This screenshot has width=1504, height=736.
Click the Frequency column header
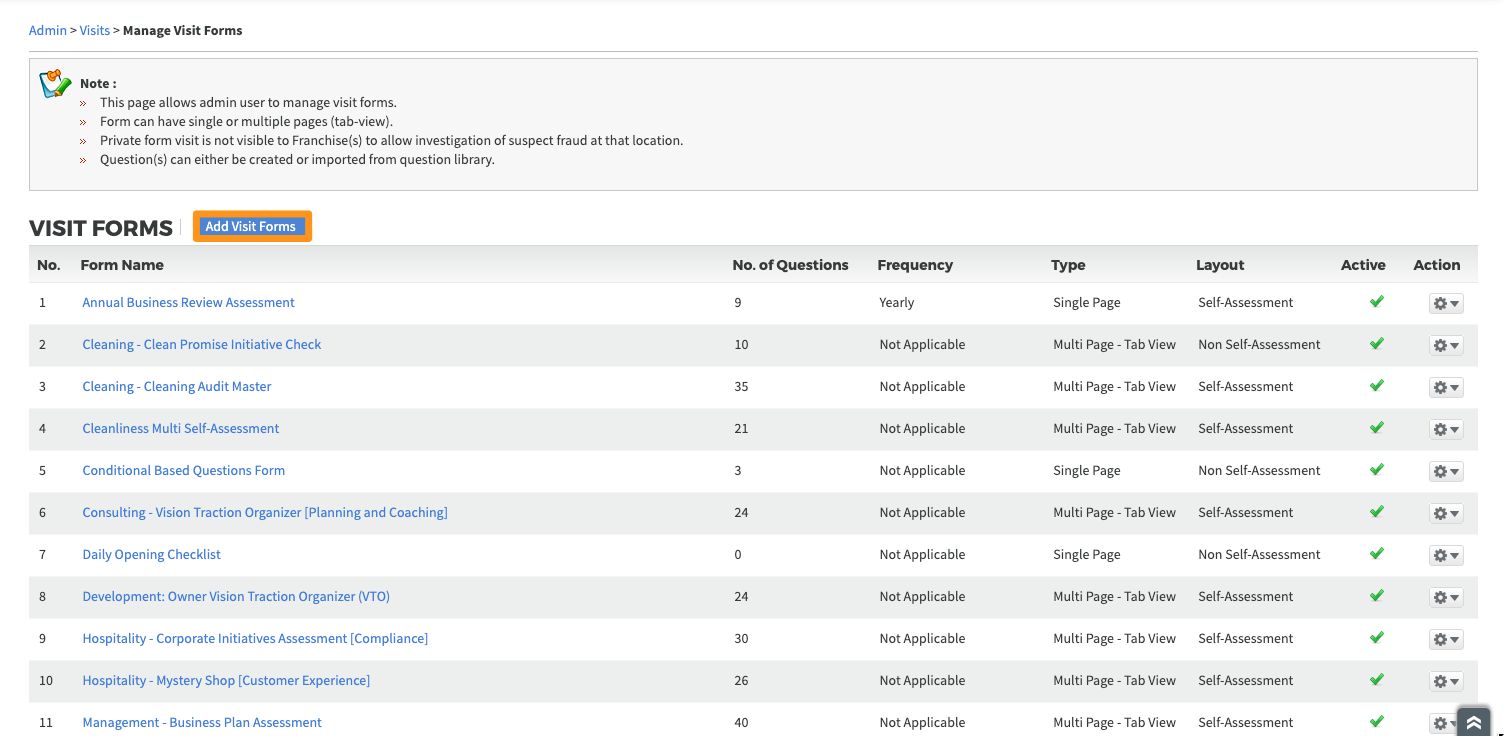[915, 265]
